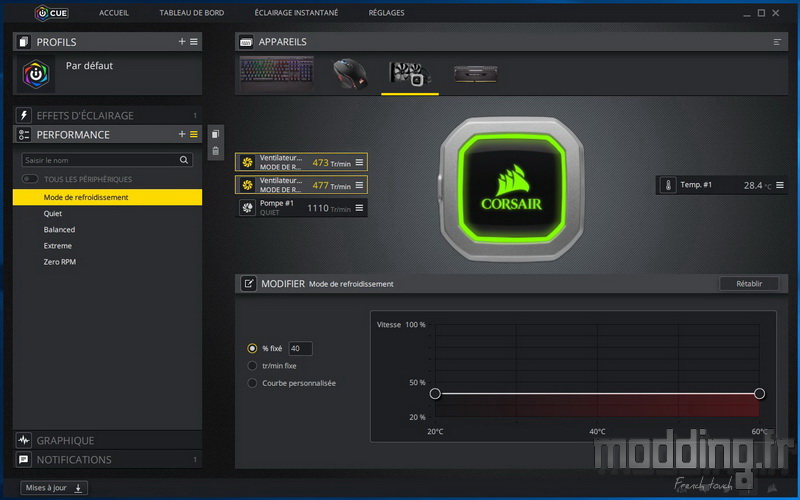
Task: Add a new Performance preset
Action: (182, 134)
